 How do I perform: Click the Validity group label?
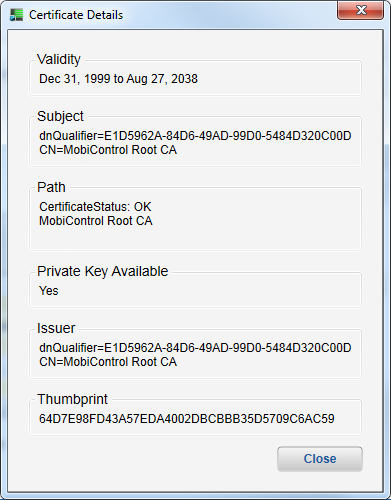pyautogui.click(x=59, y=59)
